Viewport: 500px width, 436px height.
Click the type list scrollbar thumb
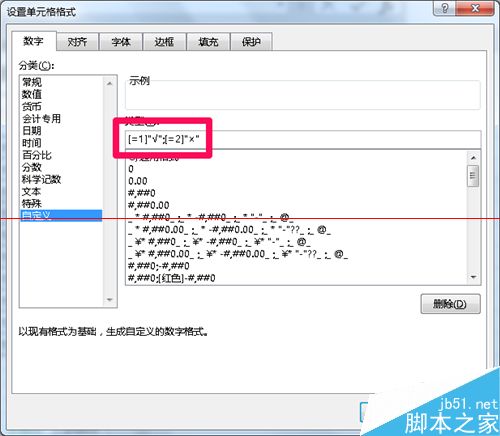(x=473, y=176)
